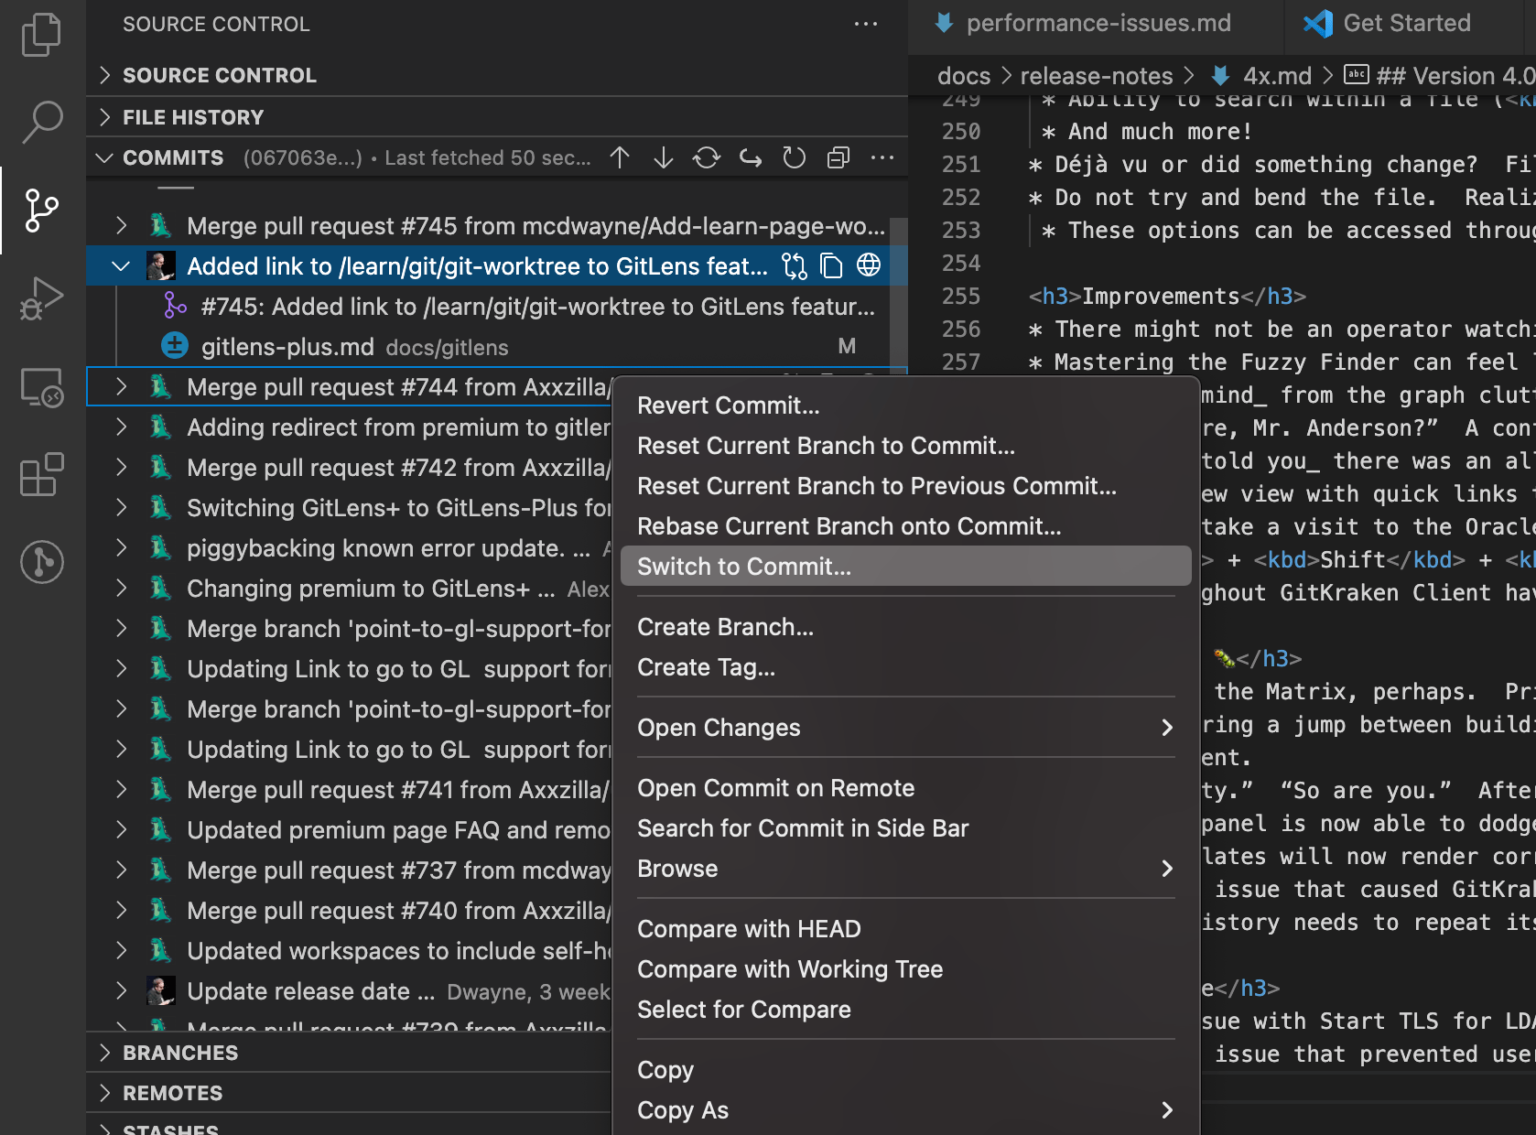Collapse the 'Added link to /learn/git/git-worktree' commit
1536x1135 pixels.
(120, 265)
